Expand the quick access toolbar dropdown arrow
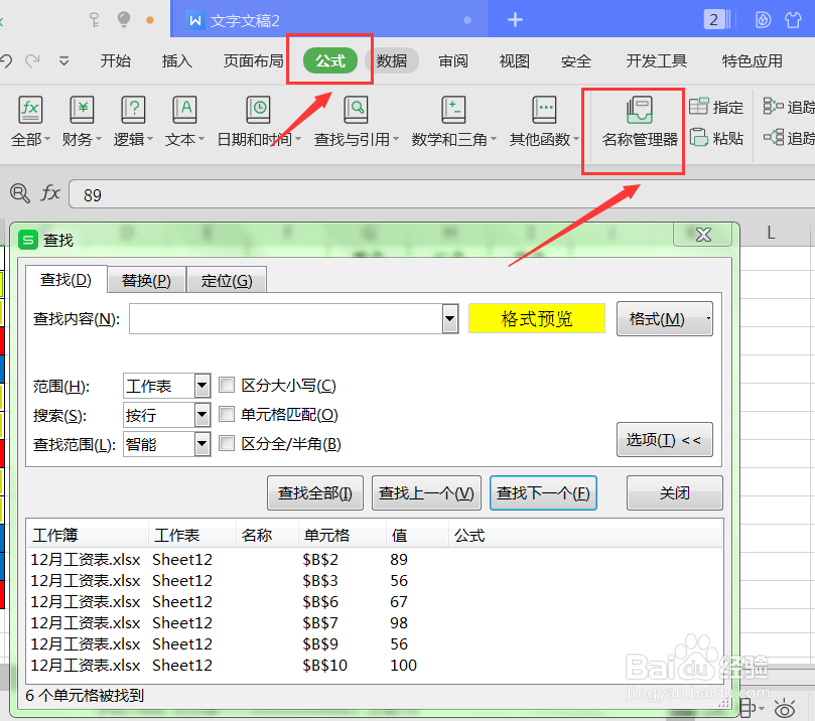 coord(64,61)
